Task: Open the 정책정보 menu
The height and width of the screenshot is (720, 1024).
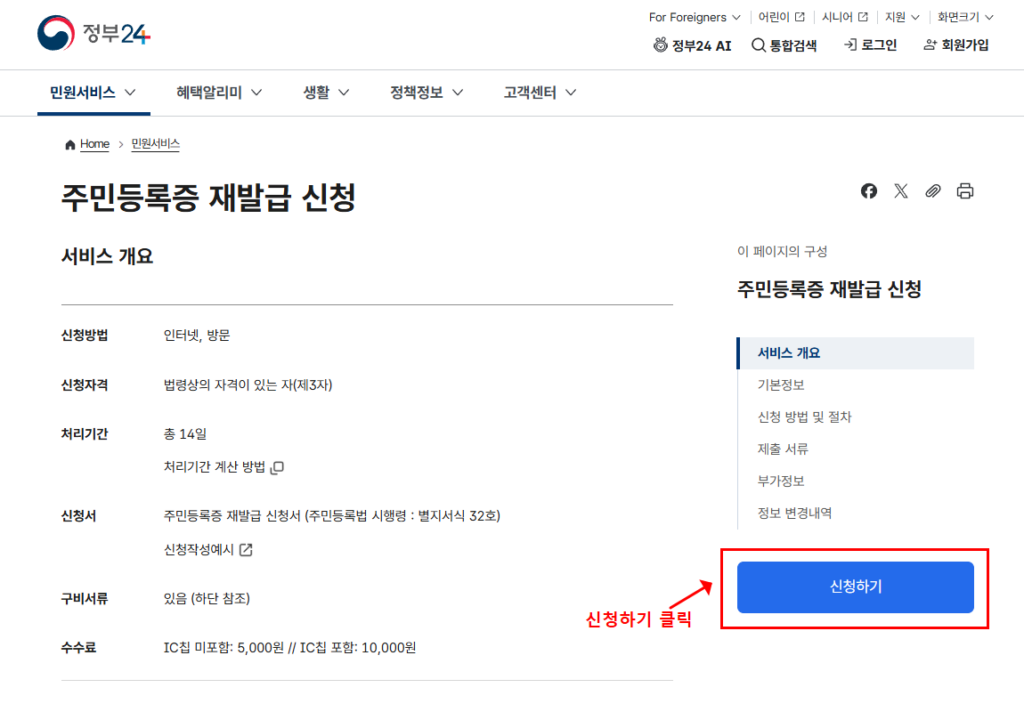Action: (417, 92)
